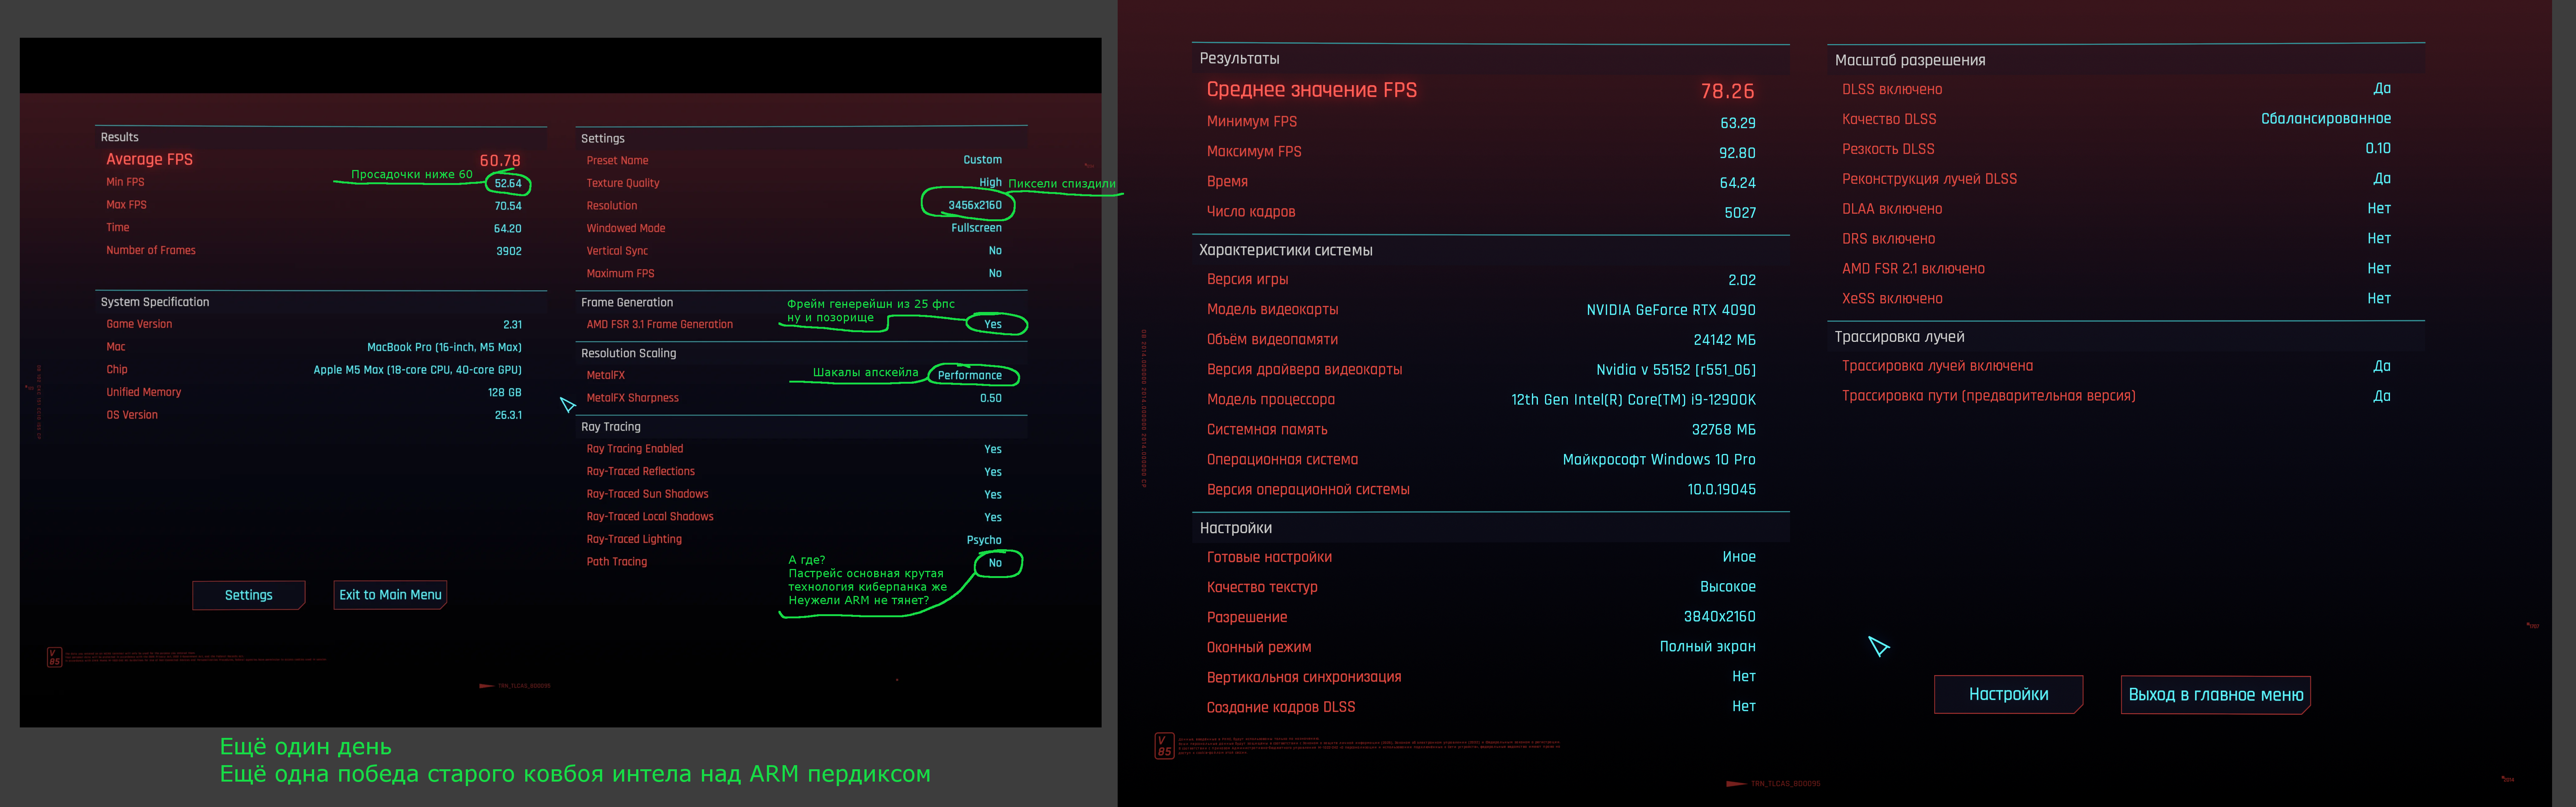Image resolution: width=2576 pixels, height=807 pixels.
Task: Click the "Создание кадров DLSS" label
Action: click(x=1281, y=707)
